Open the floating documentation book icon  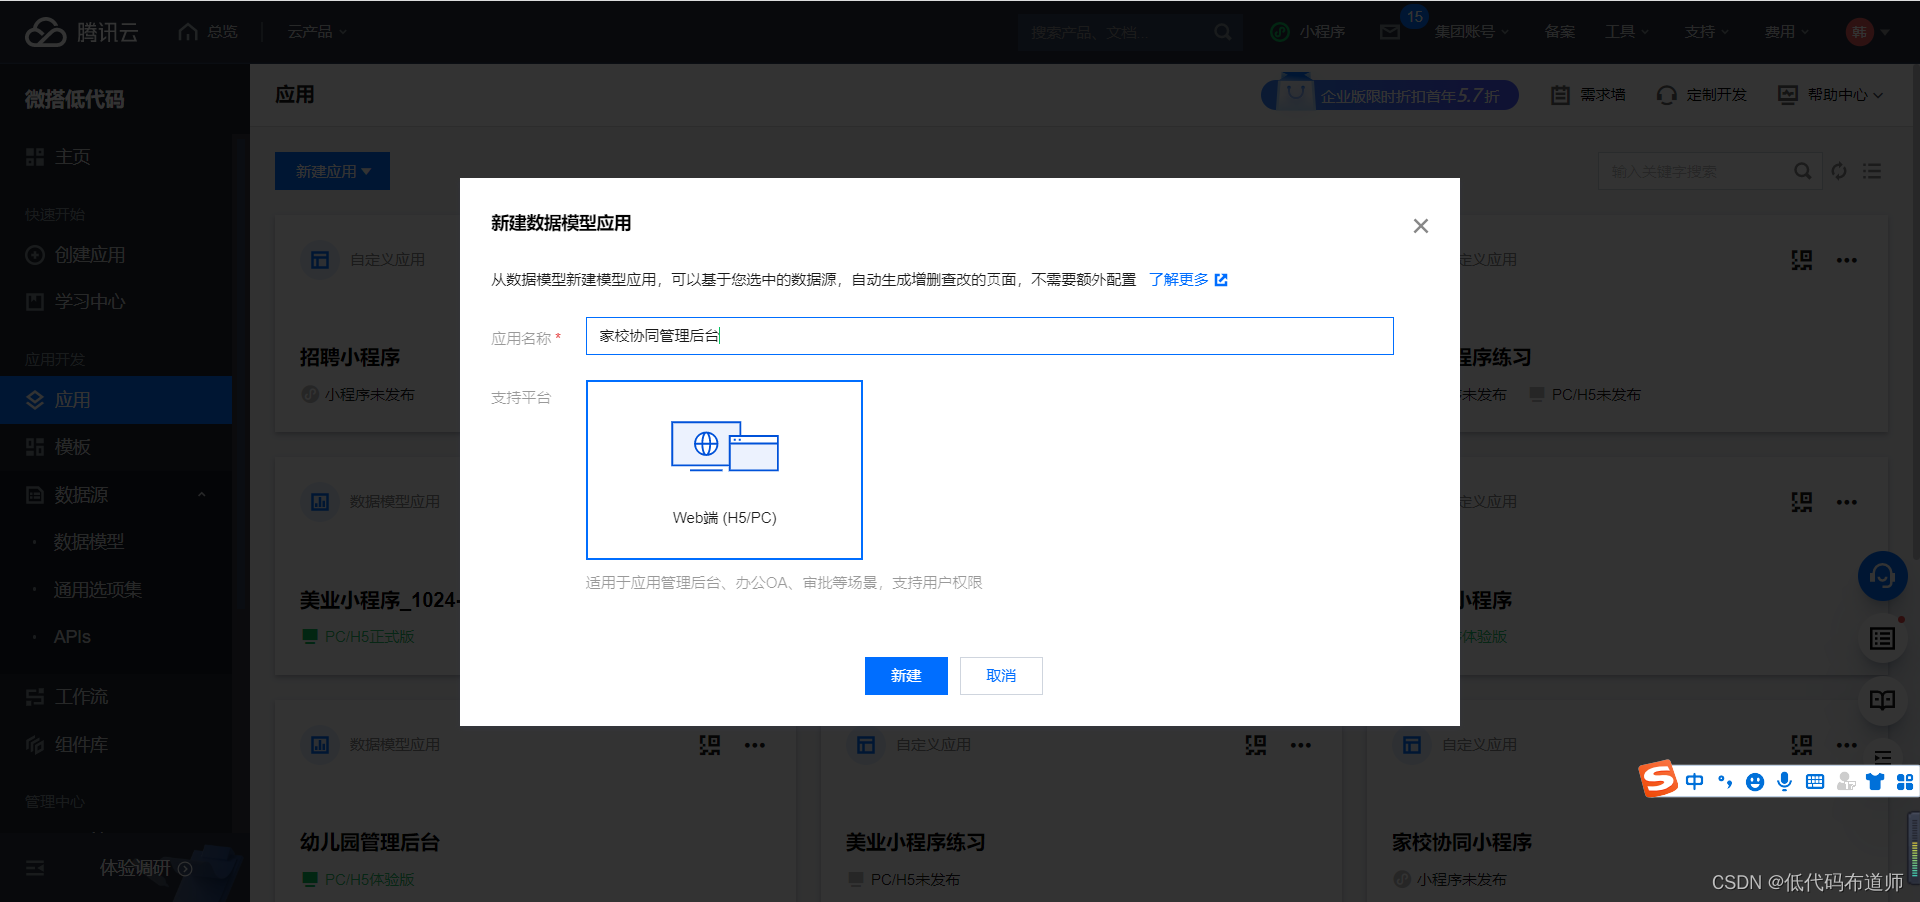point(1882,700)
